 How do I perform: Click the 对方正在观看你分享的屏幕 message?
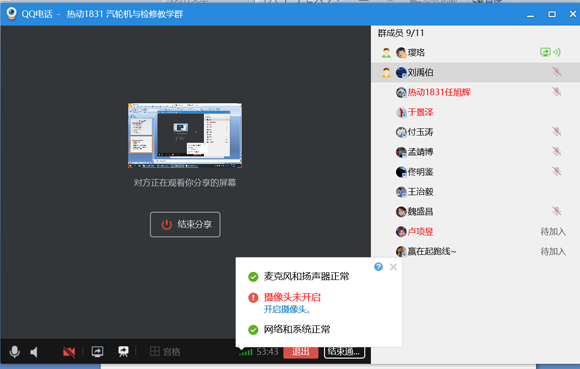tap(185, 183)
